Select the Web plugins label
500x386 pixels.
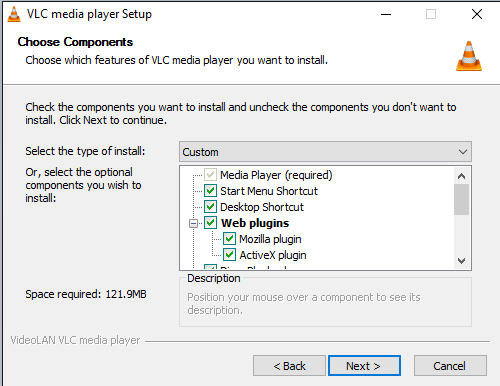click(x=255, y=223)
